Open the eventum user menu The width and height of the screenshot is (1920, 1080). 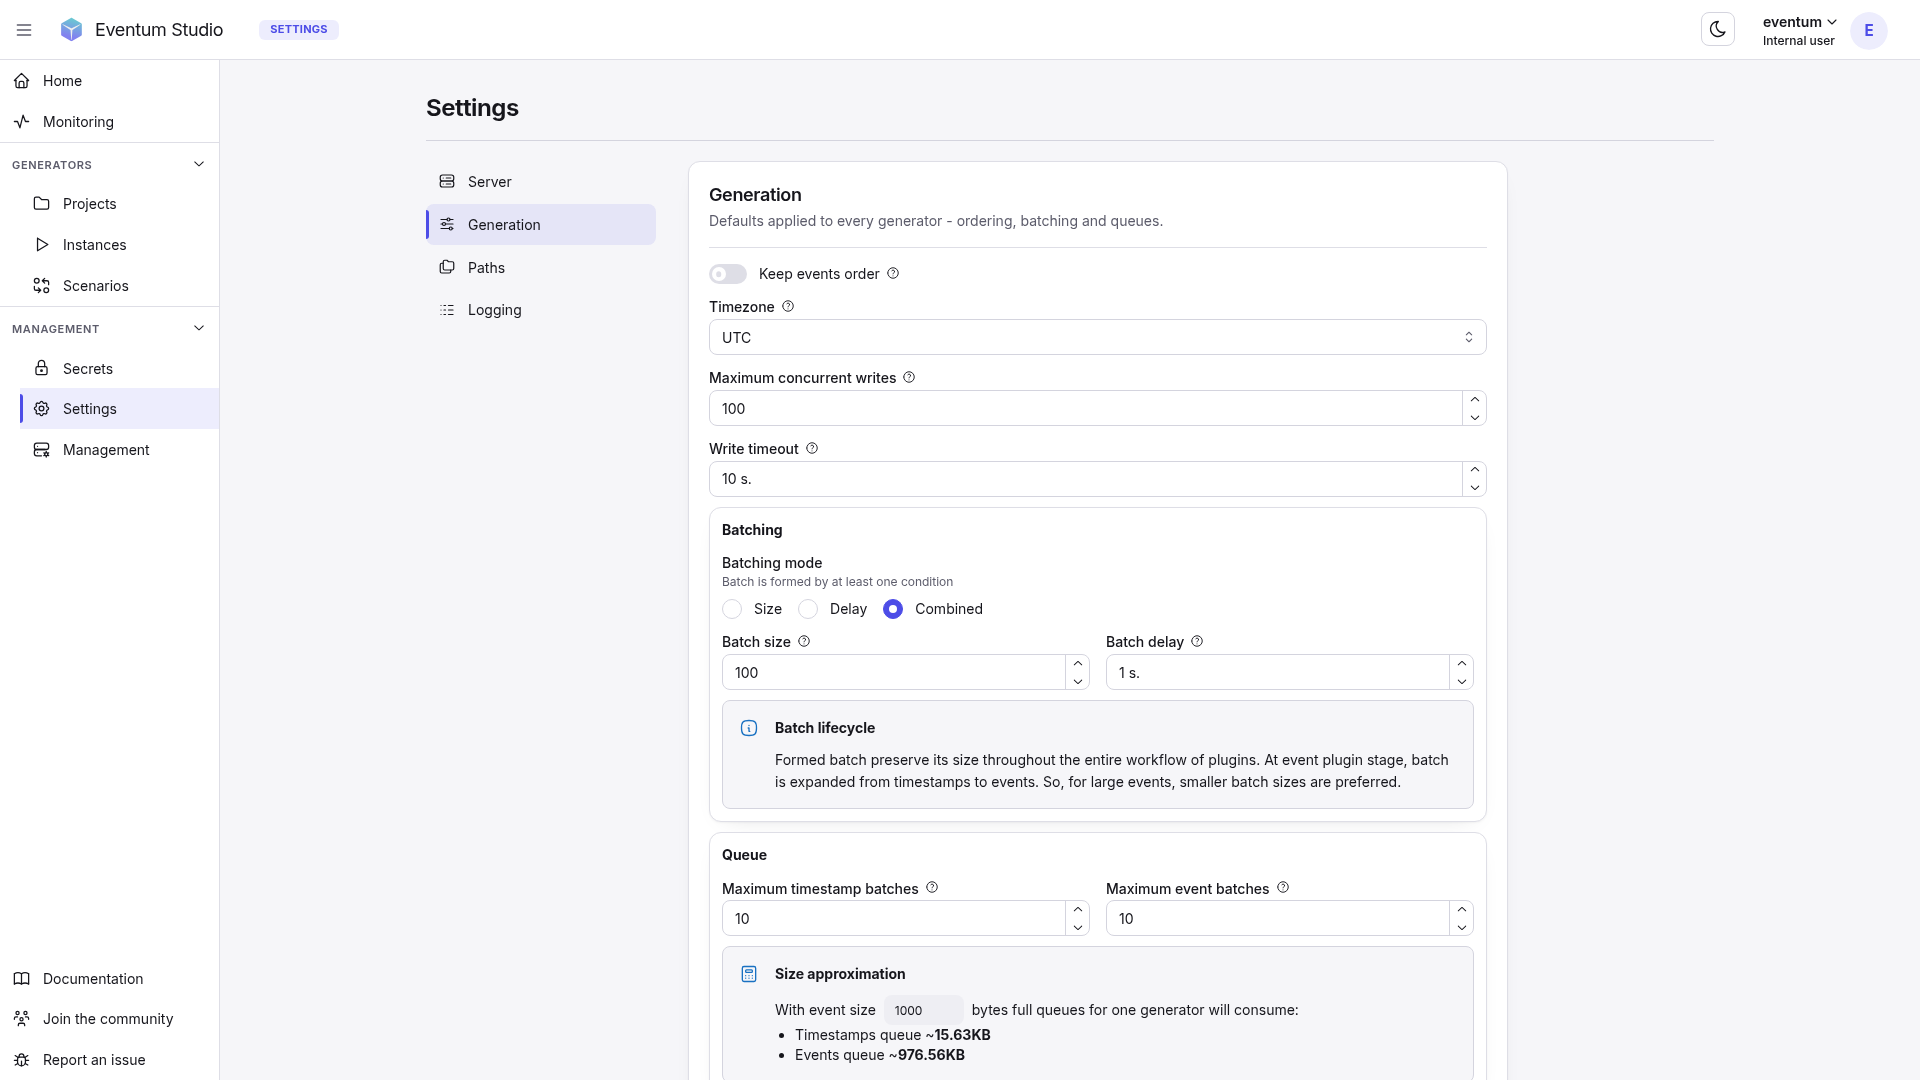coord(1799,31)
